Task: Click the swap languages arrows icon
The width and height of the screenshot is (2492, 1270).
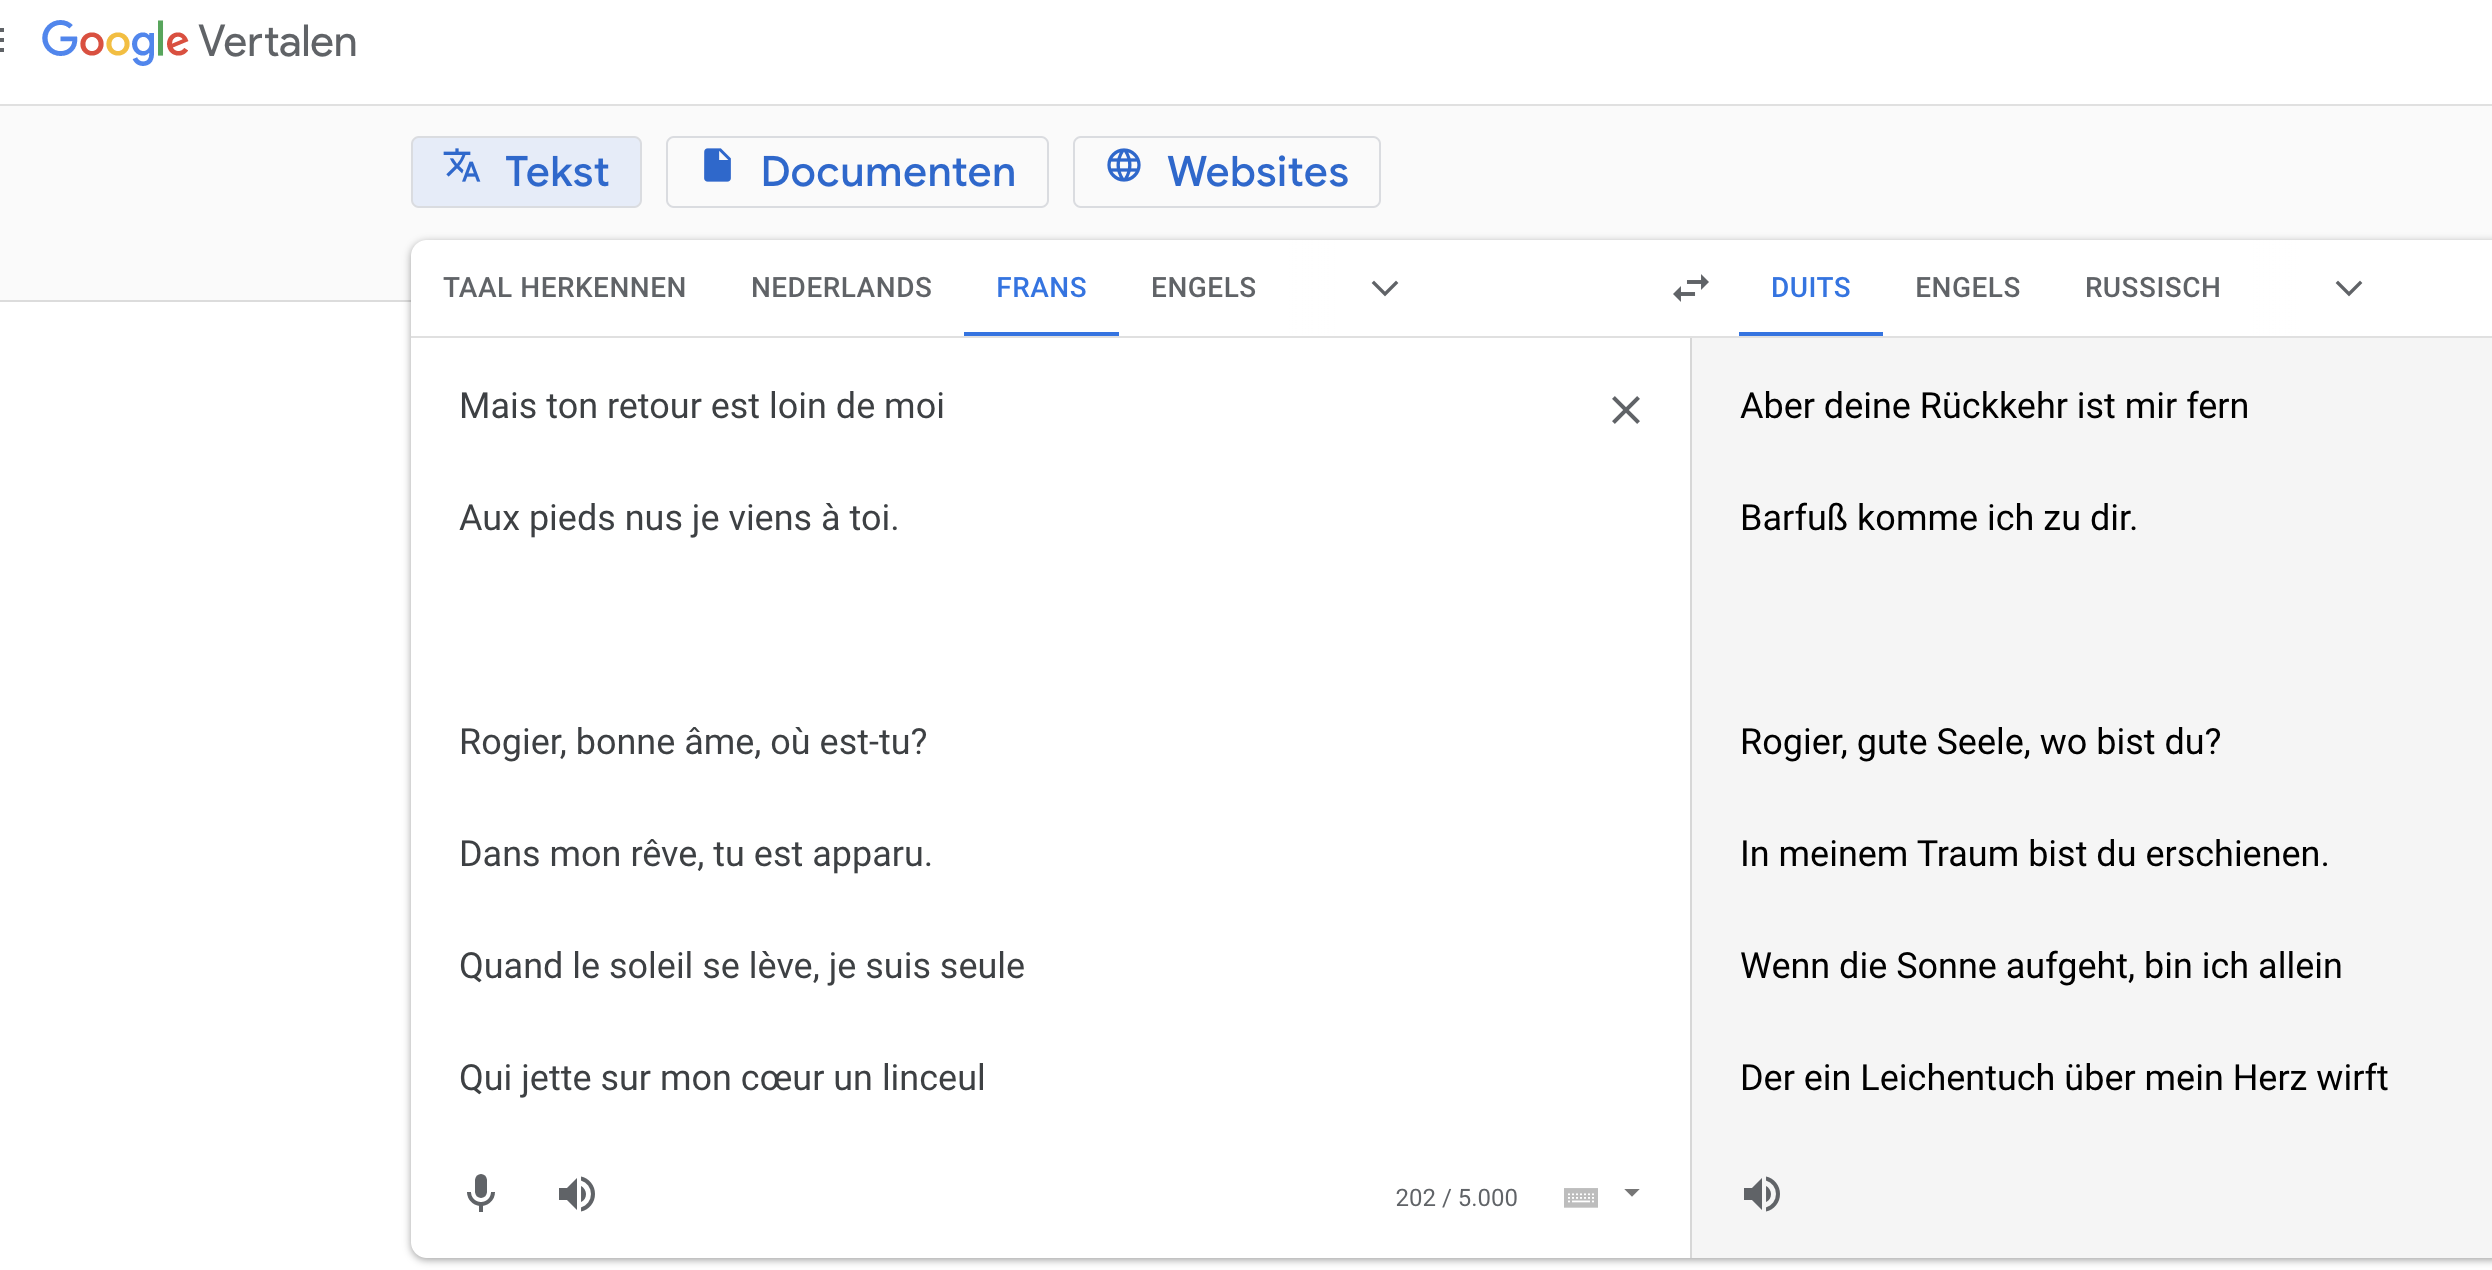Action: pos(1691,288)
